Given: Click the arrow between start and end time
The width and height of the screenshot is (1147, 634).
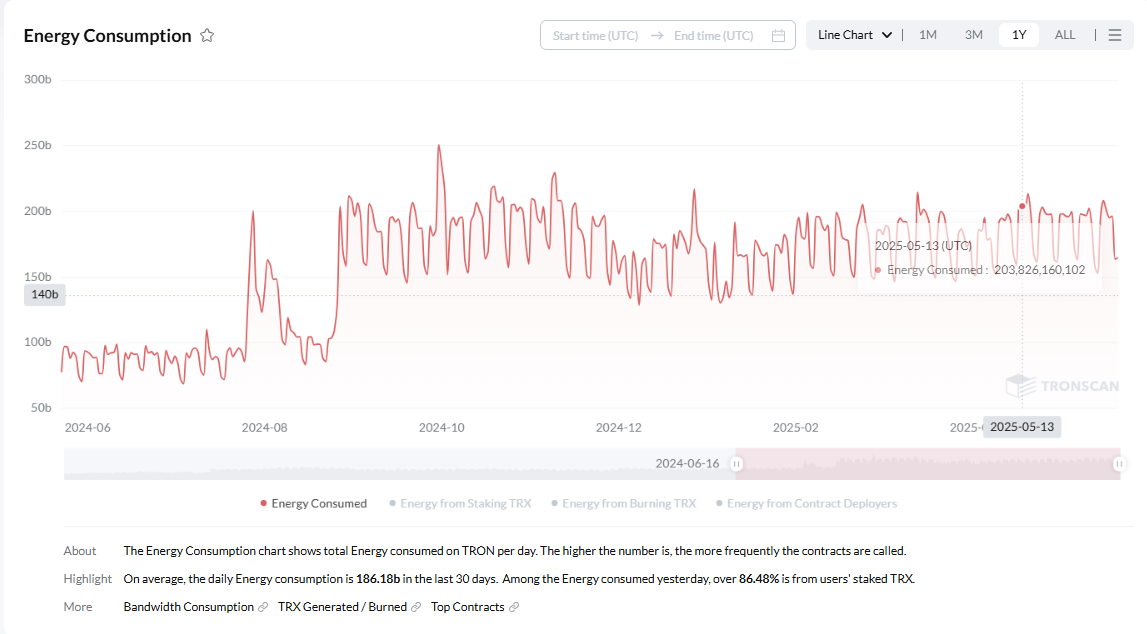Looking at the screenshot, I should click(x=656, y=36).
